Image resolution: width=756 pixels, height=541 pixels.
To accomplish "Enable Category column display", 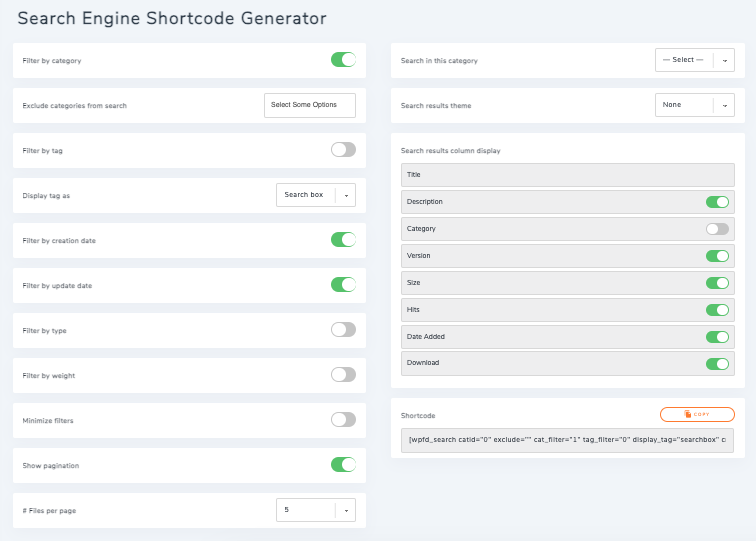I will [717, 229].
